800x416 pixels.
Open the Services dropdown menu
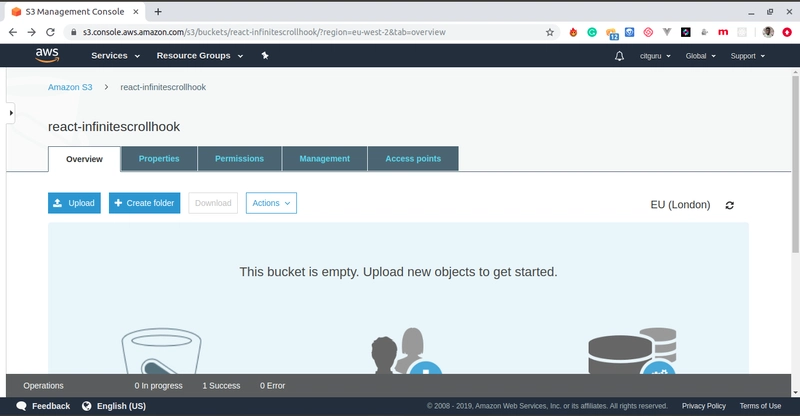(115, 56)
